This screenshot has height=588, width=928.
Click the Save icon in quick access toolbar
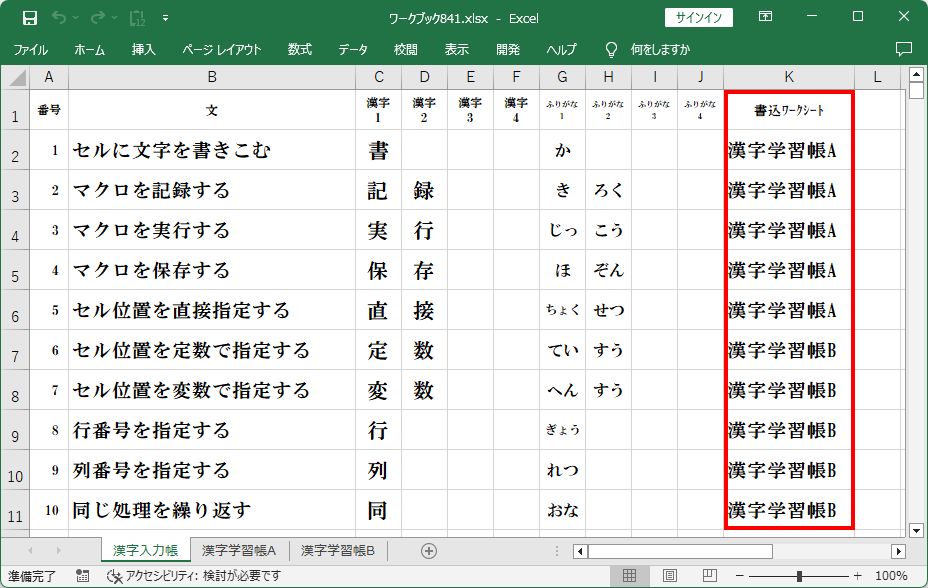pos(30,18)
